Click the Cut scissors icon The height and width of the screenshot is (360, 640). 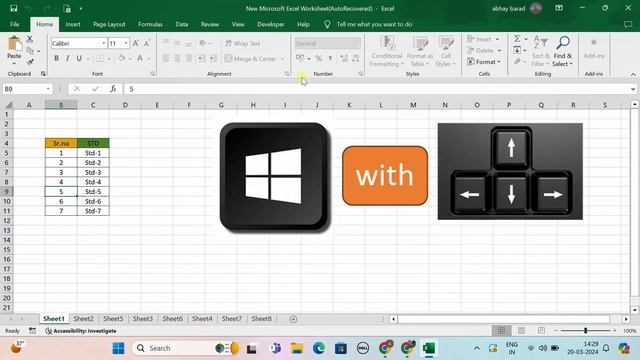[29, 39]
